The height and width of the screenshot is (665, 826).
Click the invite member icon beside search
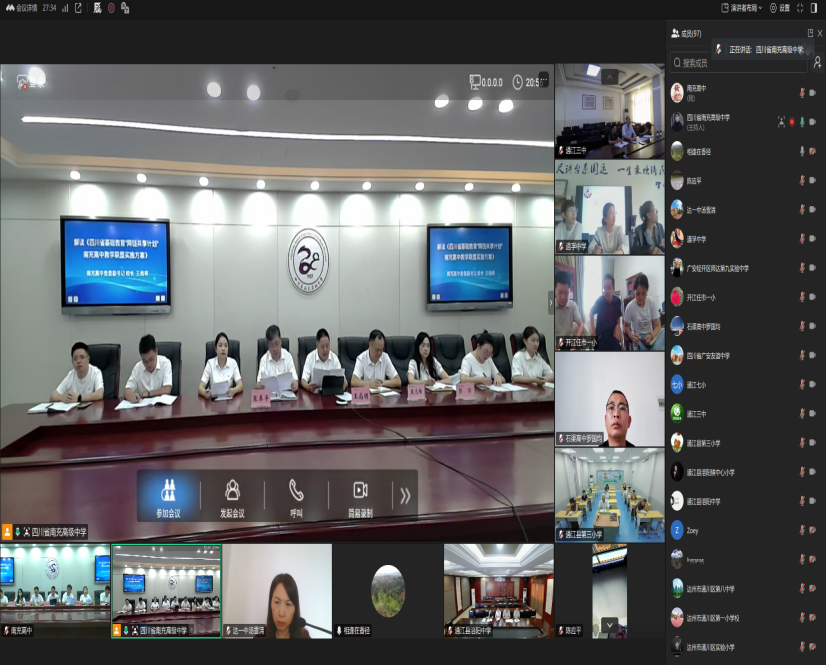pyautogui.click(x=817, y=63)
